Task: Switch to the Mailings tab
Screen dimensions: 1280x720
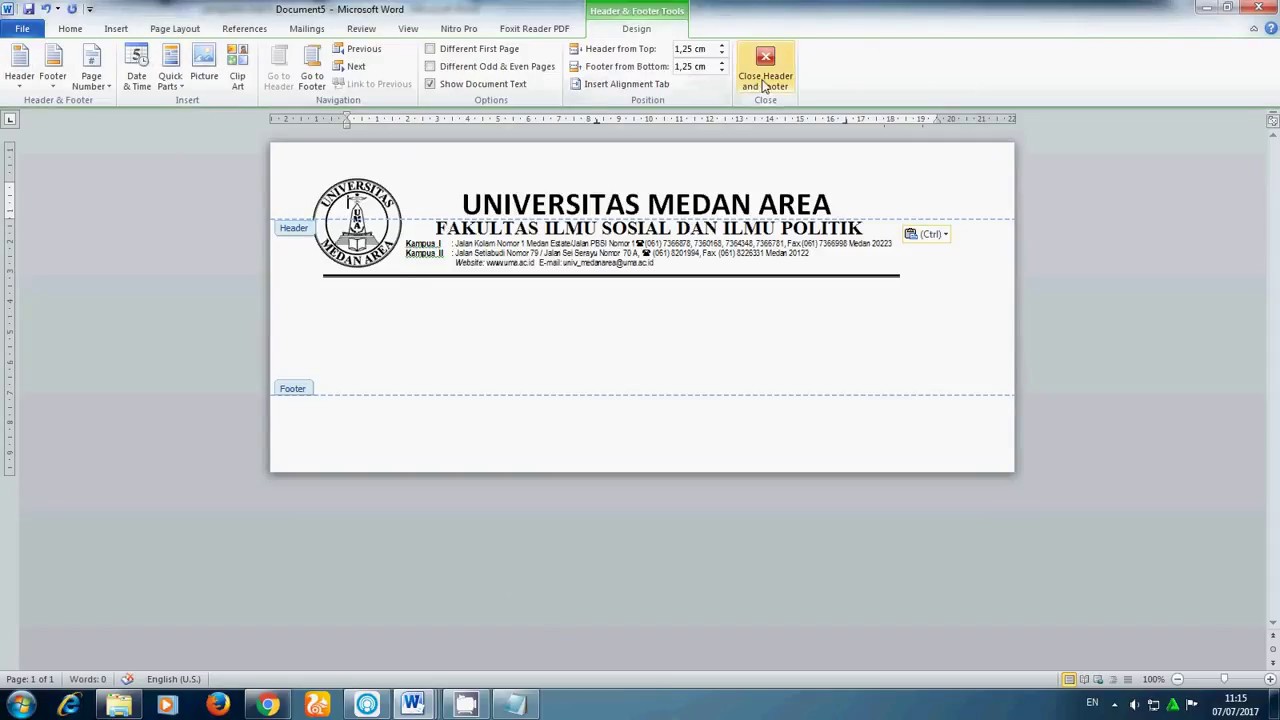Action: tap(307, 29)
